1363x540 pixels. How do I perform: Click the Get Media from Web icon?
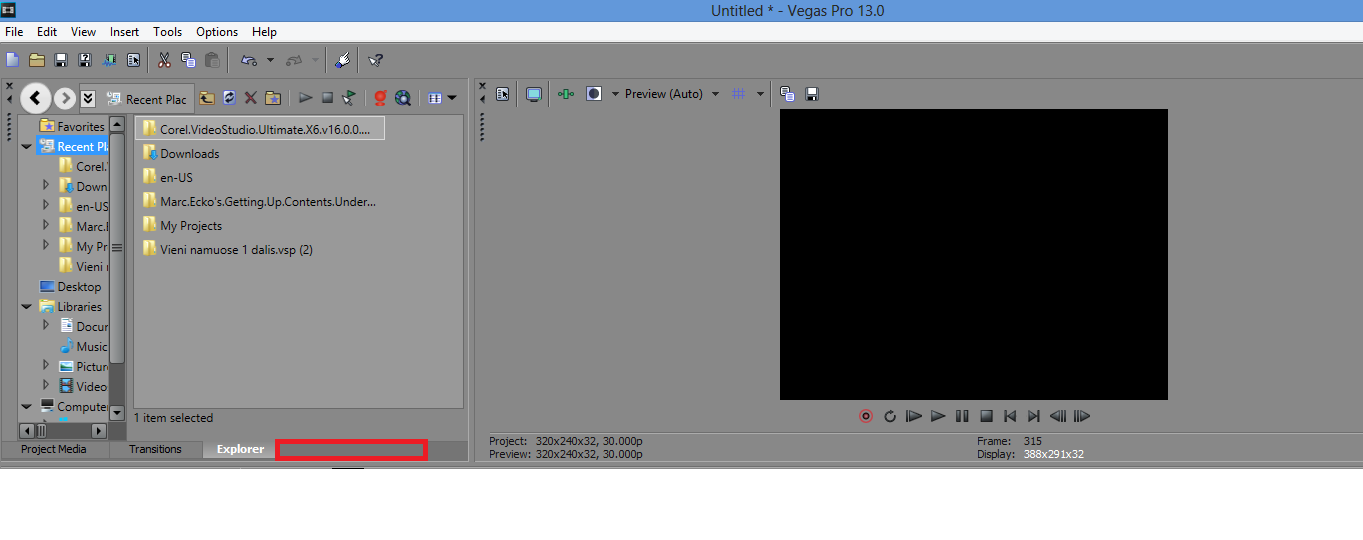tap(380, 98)
